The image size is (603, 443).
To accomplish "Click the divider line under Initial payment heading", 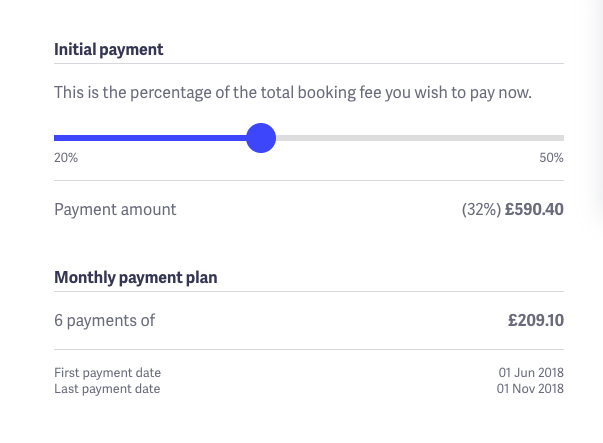I will pos(309,64).
